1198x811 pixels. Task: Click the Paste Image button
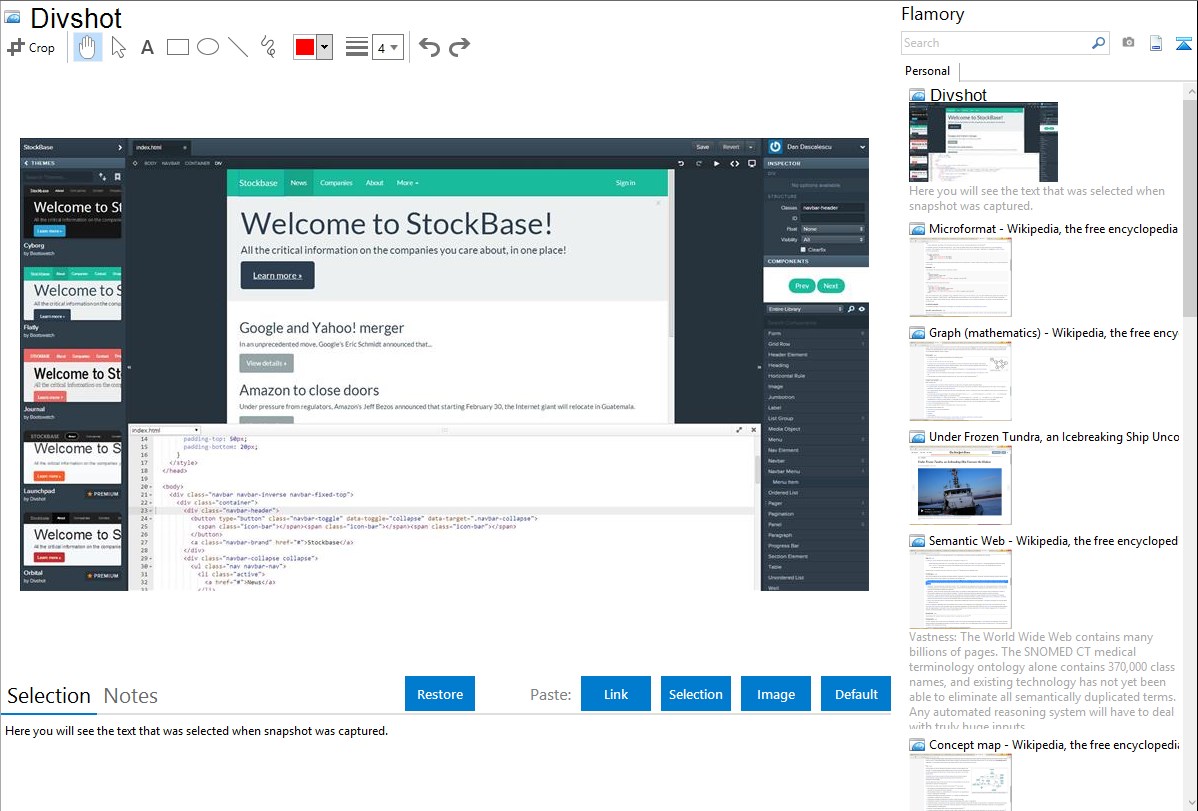pos(775,694)
